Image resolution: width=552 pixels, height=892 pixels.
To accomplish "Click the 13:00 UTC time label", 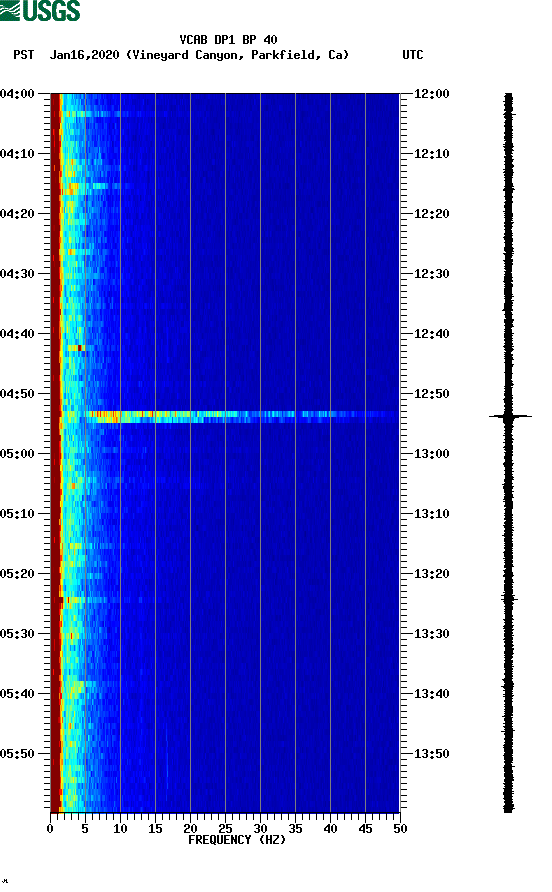I will pyautogui.click(x=431, y=454).
